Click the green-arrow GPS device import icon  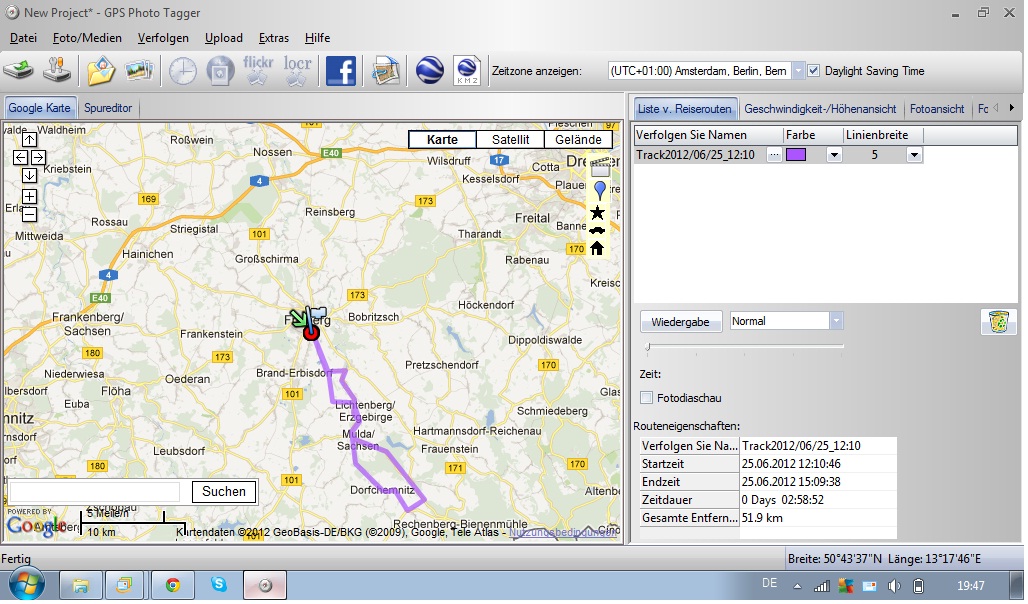click(18, 70)
